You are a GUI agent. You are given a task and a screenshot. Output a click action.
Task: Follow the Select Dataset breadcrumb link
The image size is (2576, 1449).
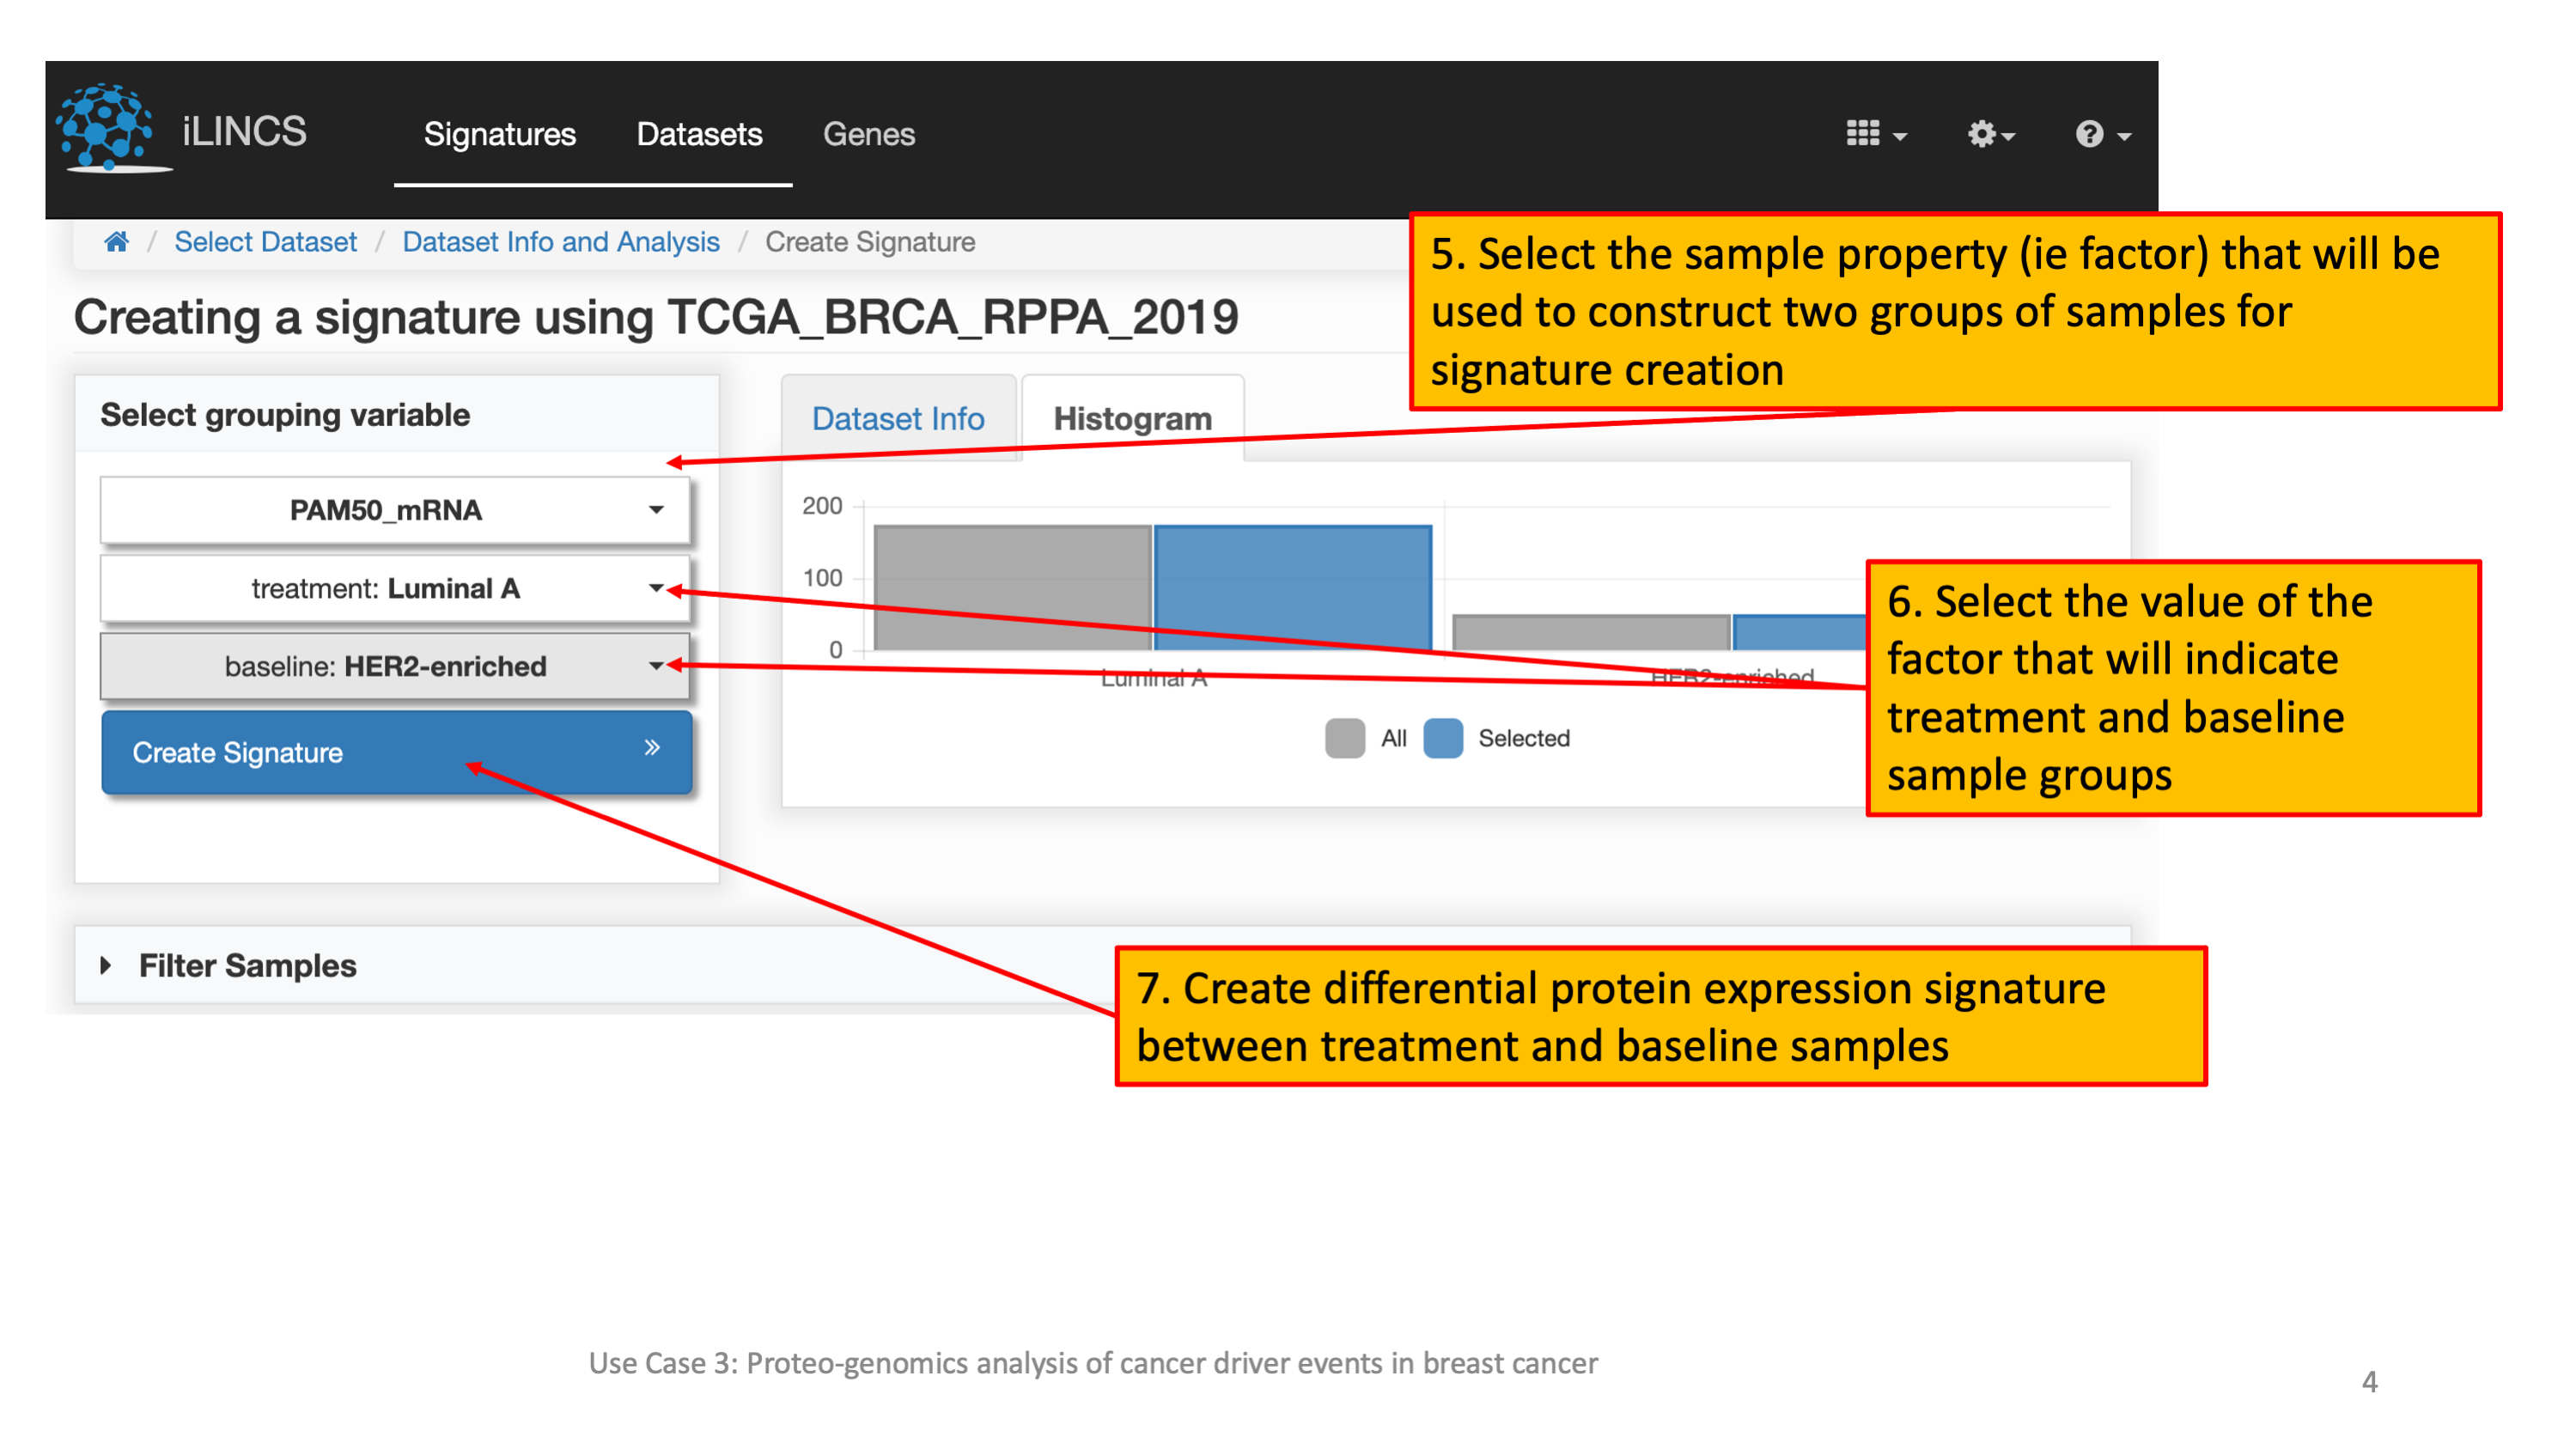[265, 242]
